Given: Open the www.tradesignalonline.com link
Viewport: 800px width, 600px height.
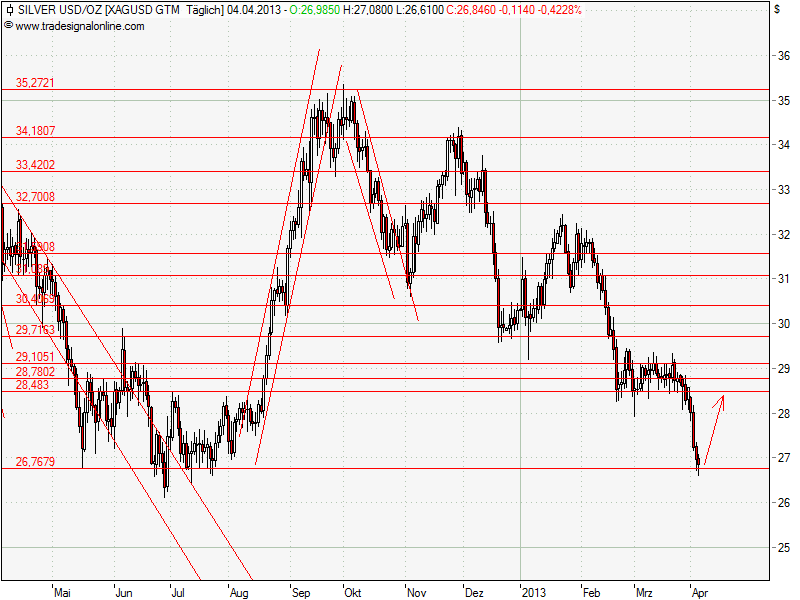Looking at the screenshot, I should click(x=80, y=25).
